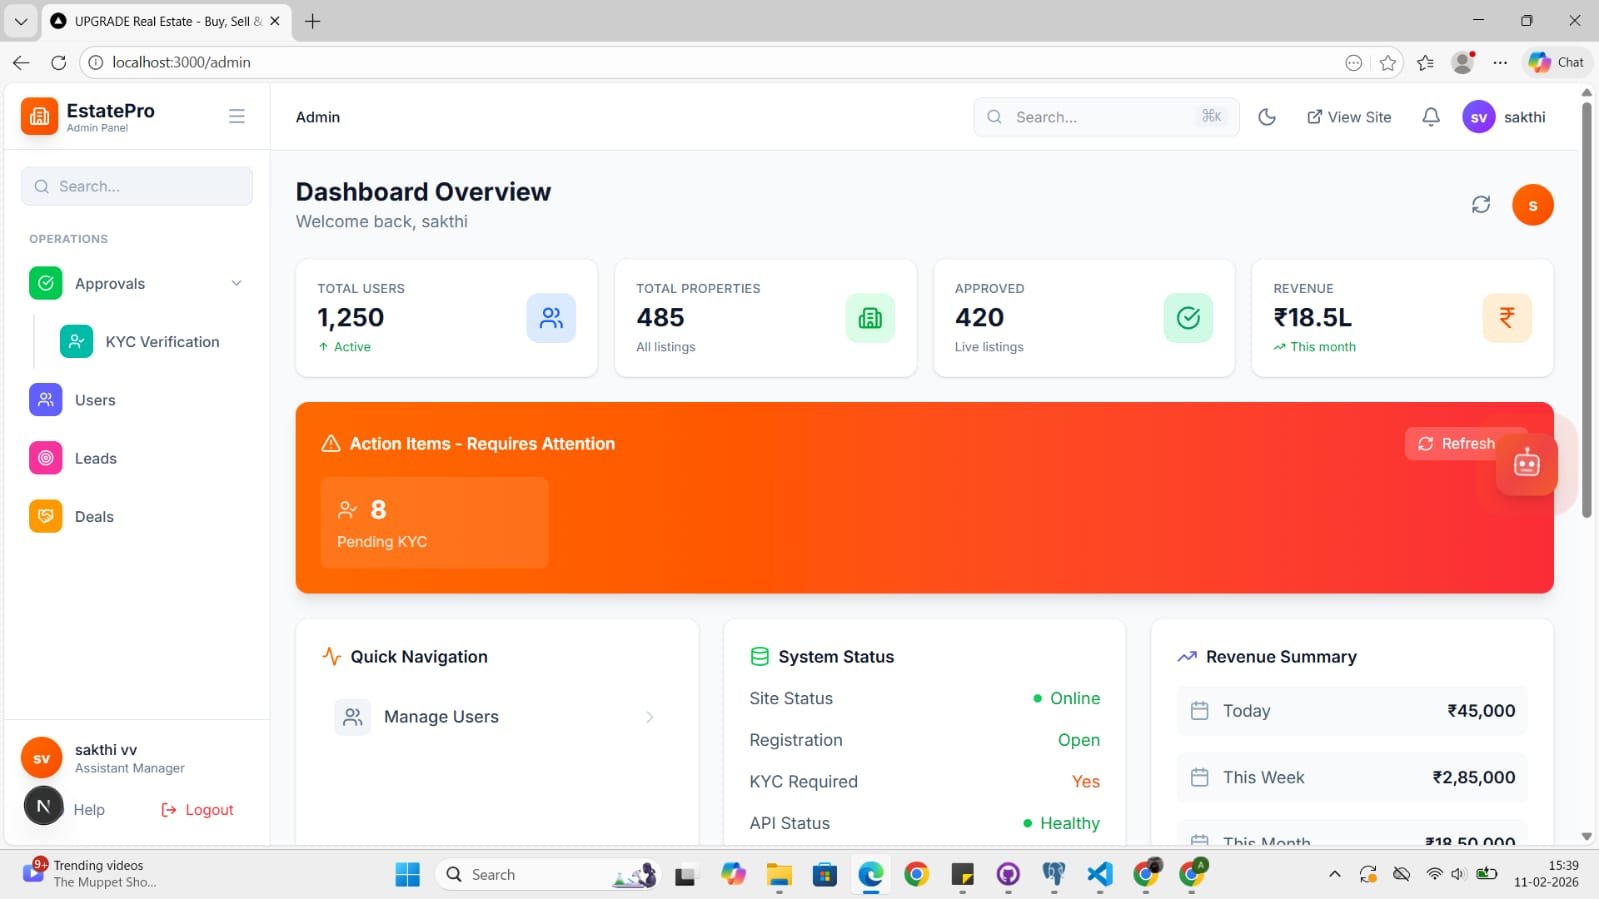
Task: Click the black N circle icon
Action: (43, 806)
